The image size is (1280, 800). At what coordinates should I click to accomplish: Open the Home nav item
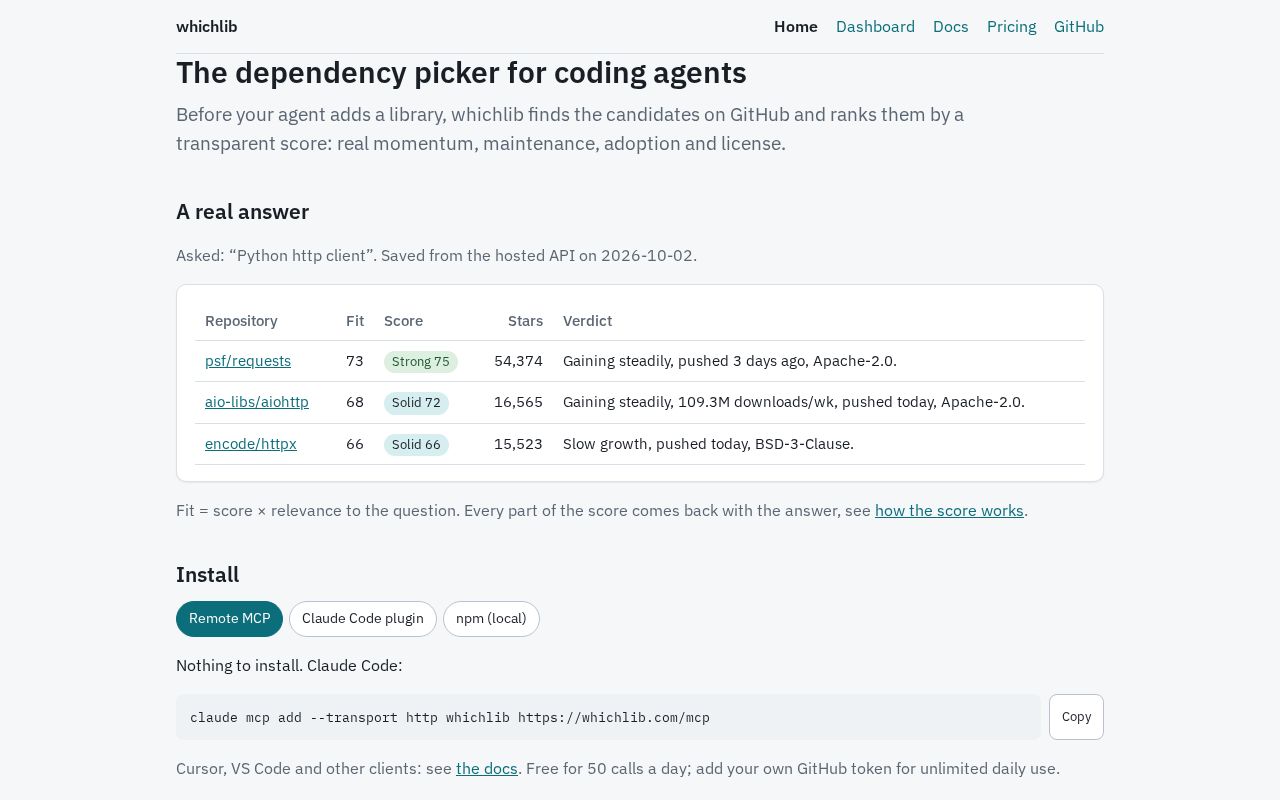click(x=796, y=27)
